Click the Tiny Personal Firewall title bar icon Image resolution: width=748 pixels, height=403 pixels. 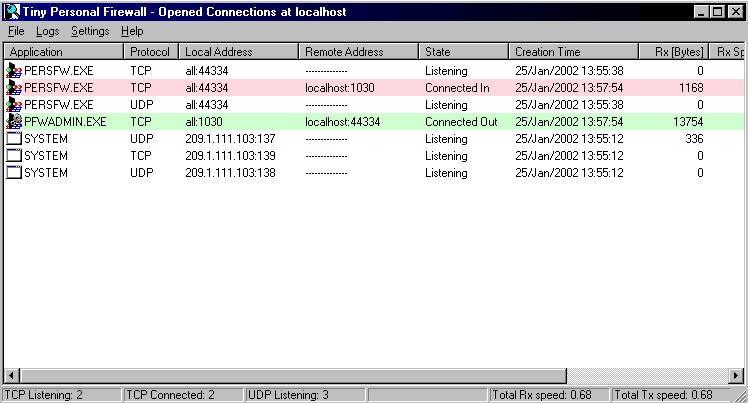pos(12,11)
